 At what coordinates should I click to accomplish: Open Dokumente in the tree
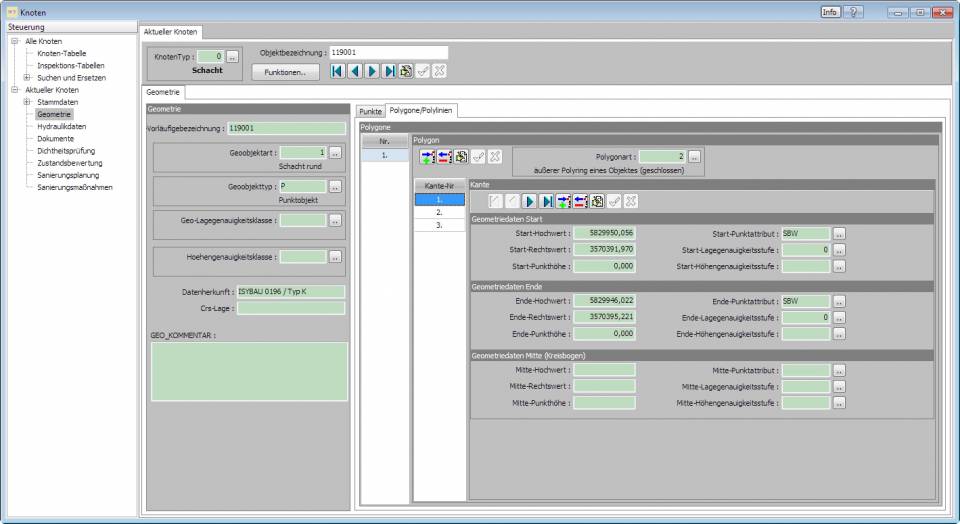pos(55,139)
